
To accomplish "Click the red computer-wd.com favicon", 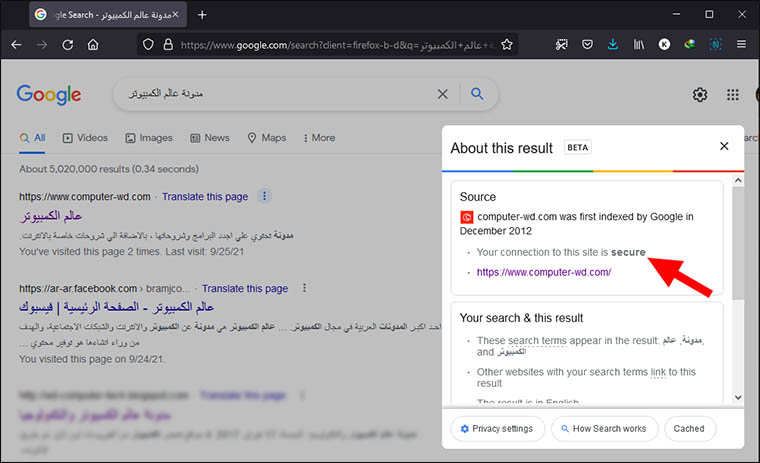I will coord(466,217).
